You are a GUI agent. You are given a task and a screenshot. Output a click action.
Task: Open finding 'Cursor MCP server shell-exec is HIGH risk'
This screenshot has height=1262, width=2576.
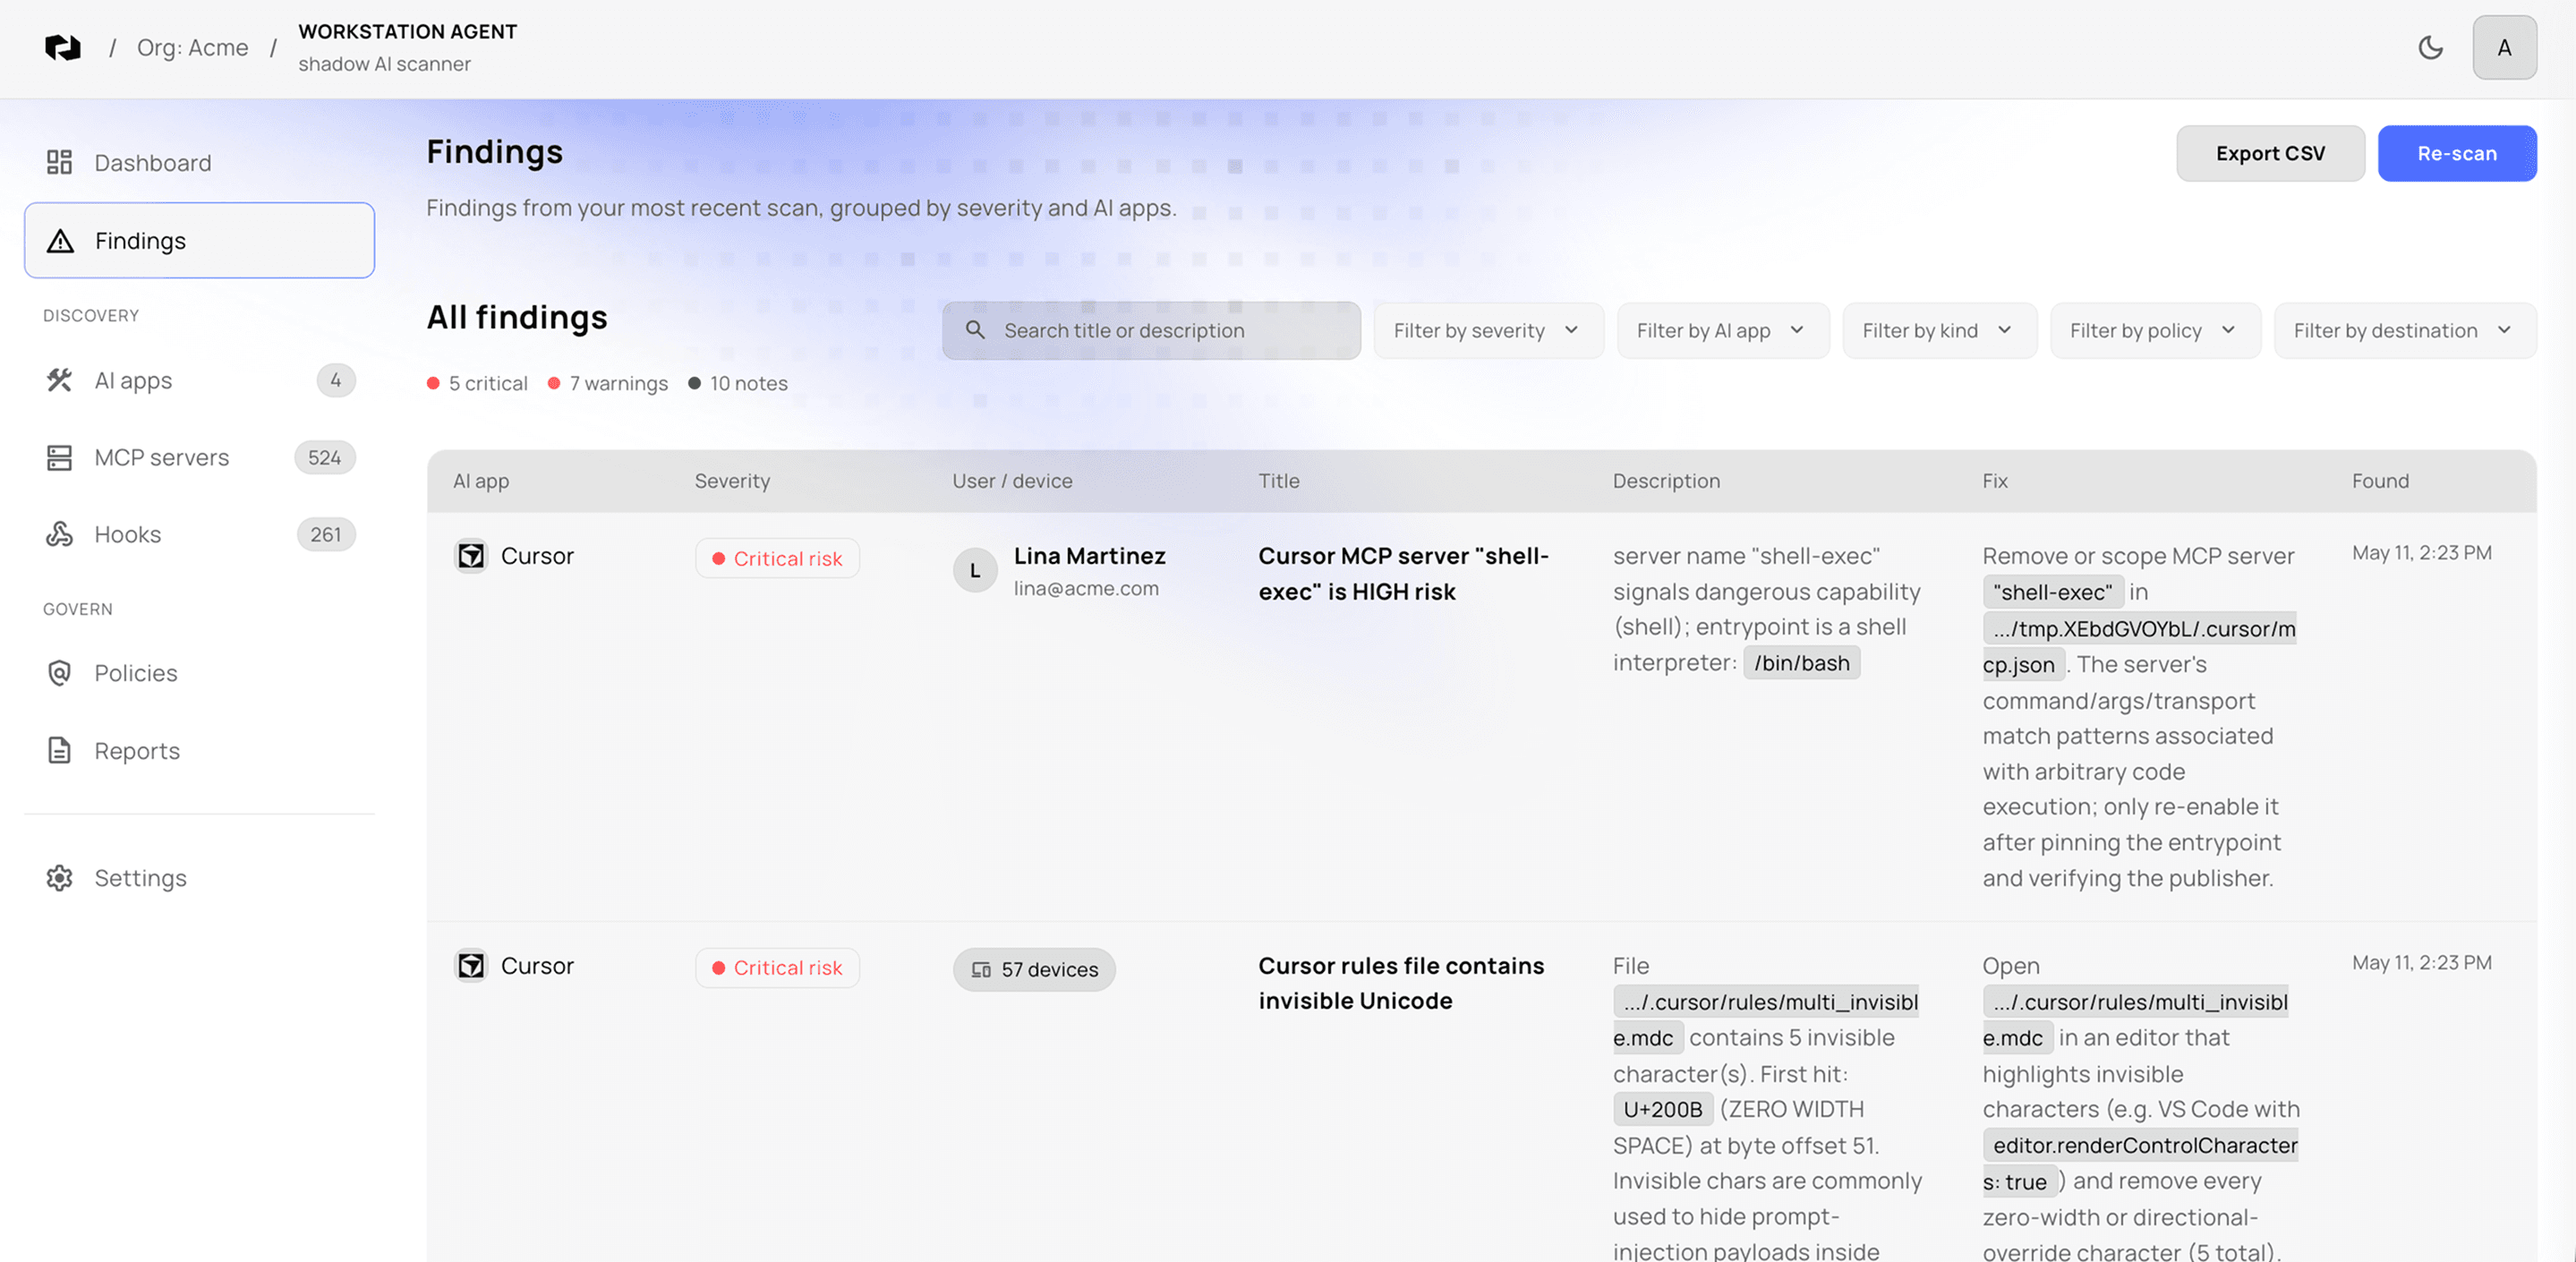1403,573
